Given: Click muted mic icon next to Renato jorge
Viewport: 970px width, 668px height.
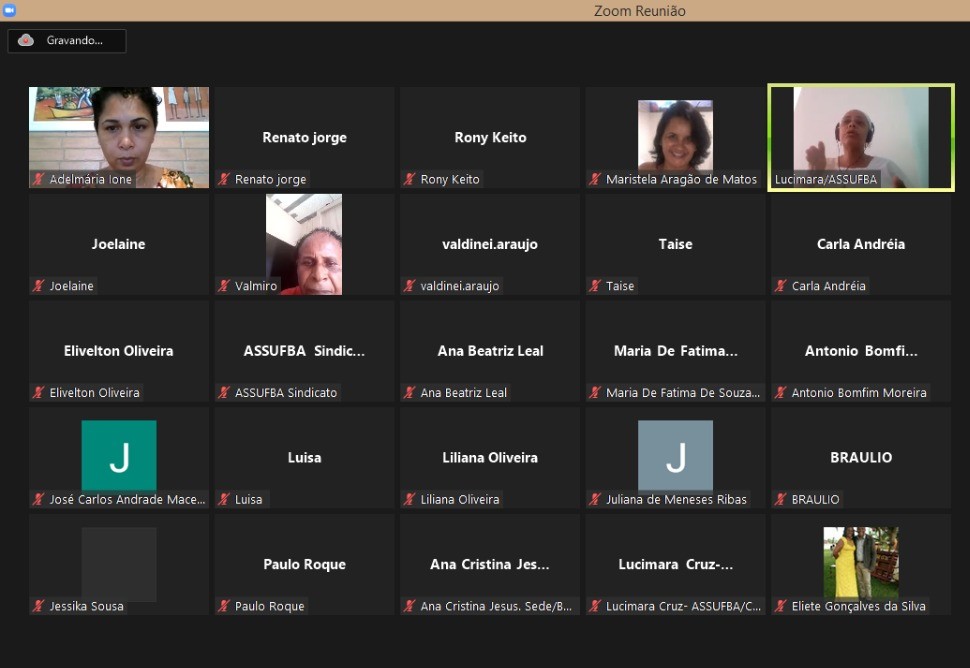Looking at the screenshot, I should [225, 180].
